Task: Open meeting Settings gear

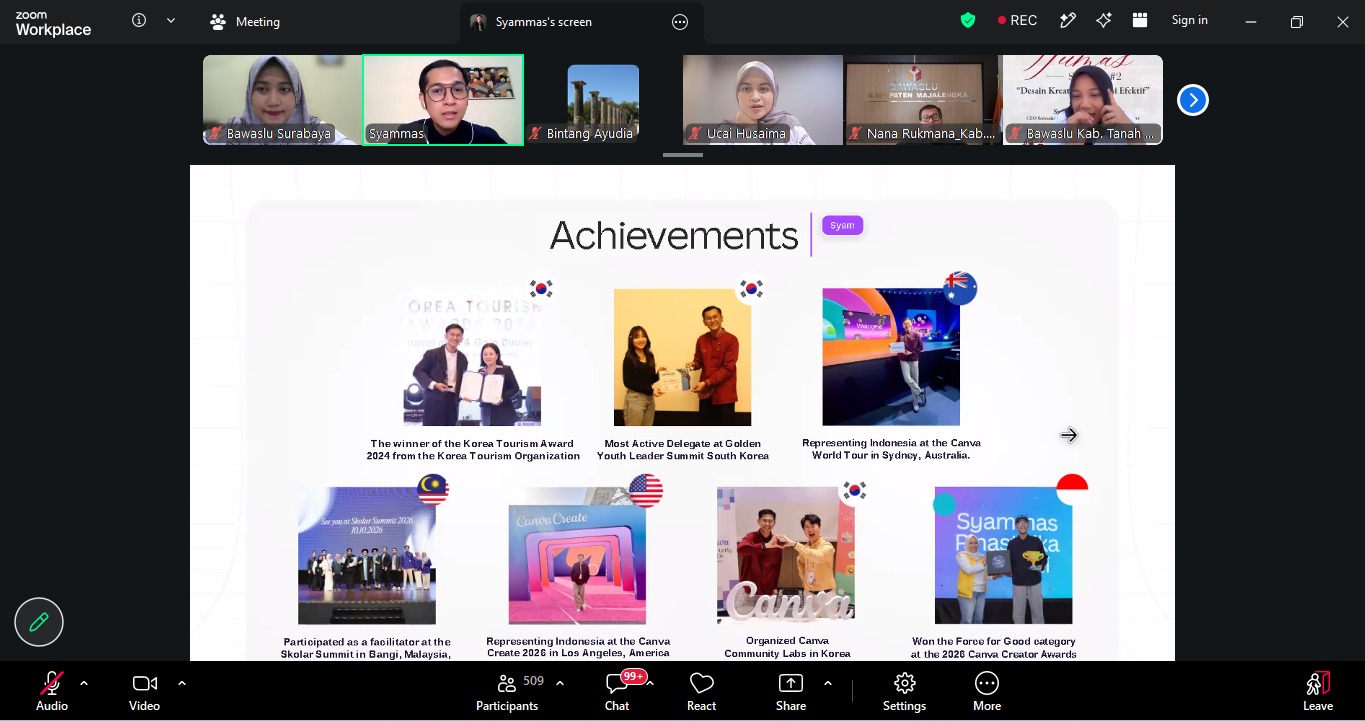Action: tap(905, 691)
